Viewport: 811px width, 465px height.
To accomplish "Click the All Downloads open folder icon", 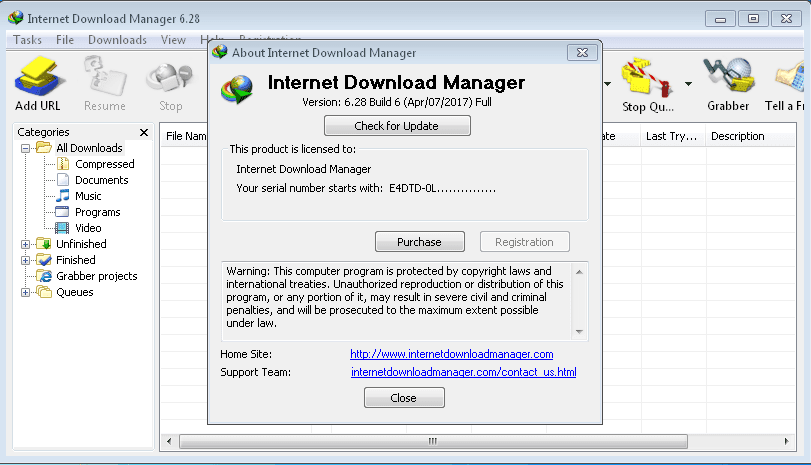I will pos(44,148).
